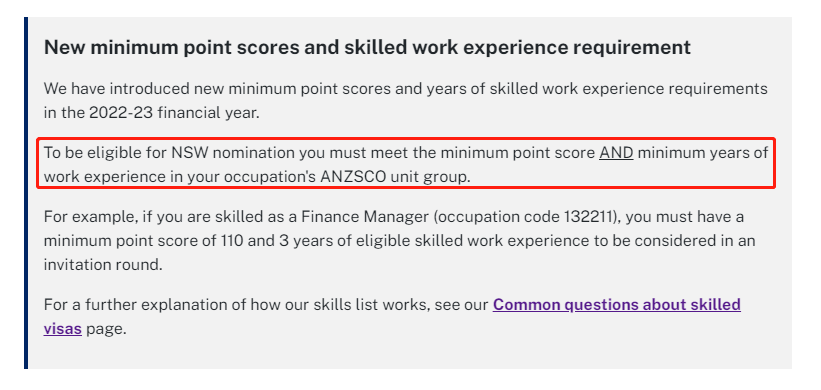Click the word 'page.' after the link
Screen dimensions: 821x390
coord(106,329)
